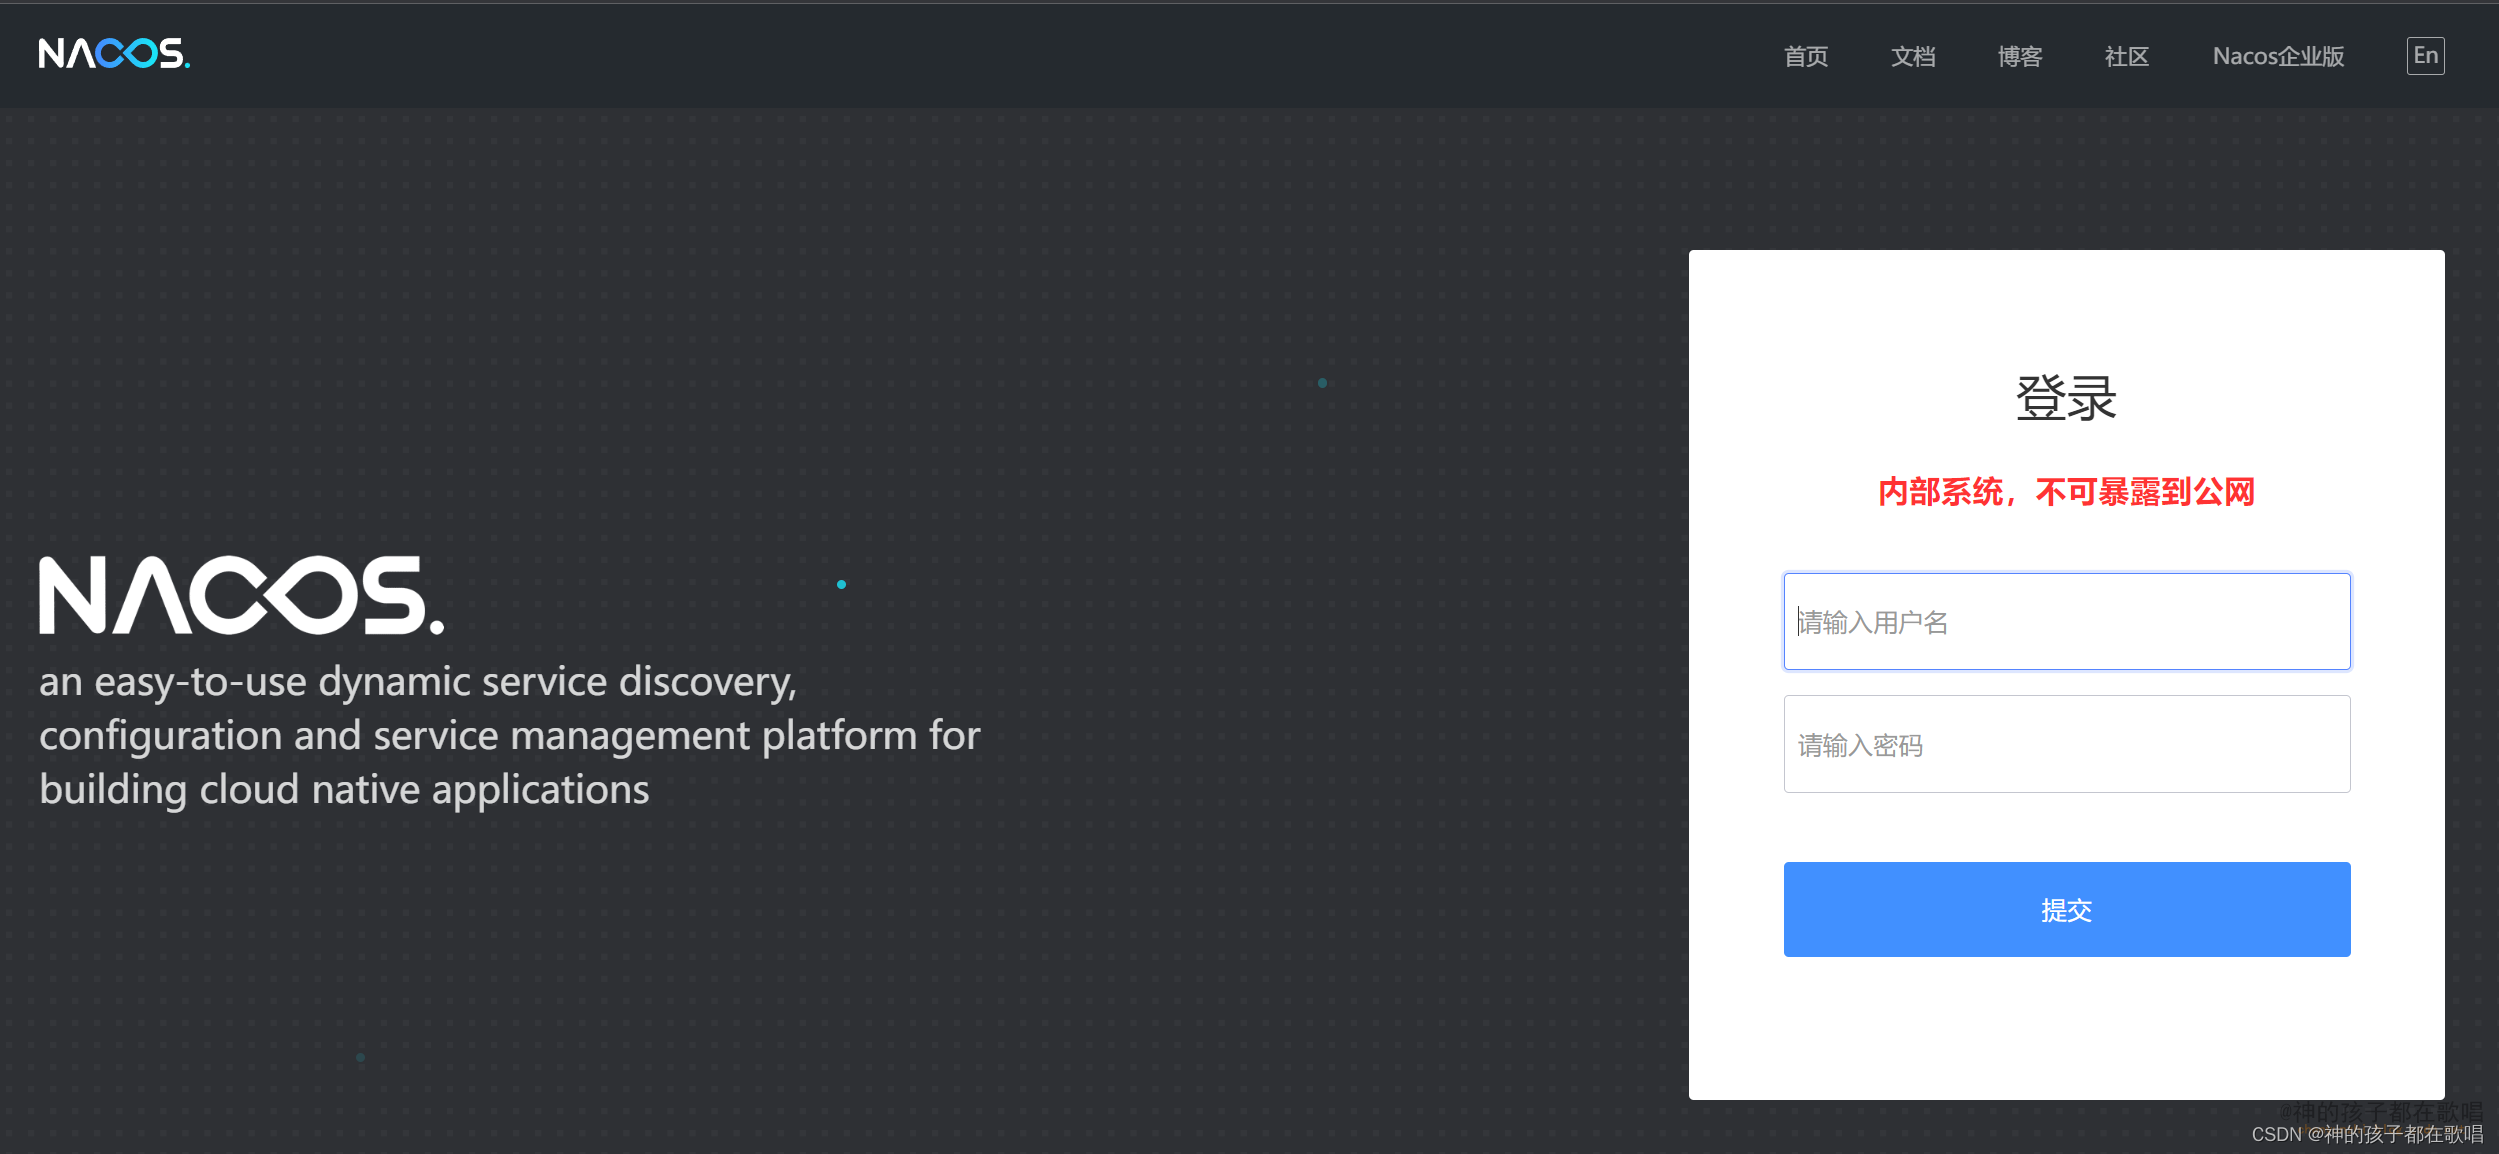Focus the 请输入用户名 username field
The image size is (2499, 1154).
pyautogui.click(x=2066, y=621)
